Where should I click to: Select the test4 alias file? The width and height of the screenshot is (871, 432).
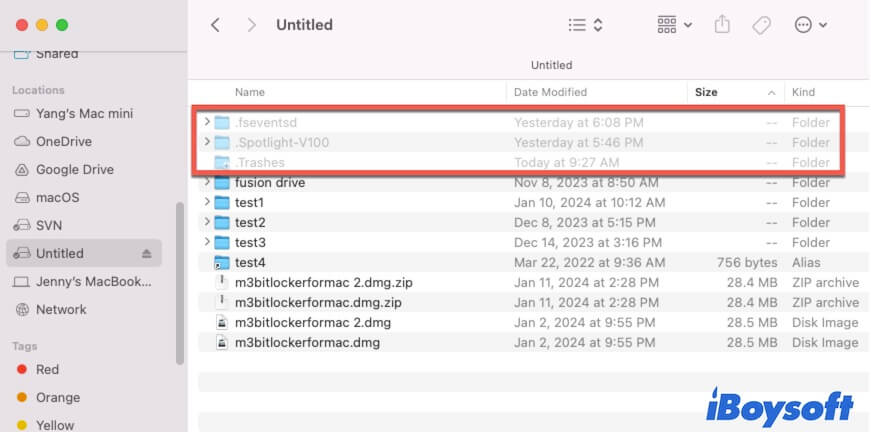pyautogui.click(x=249, y=262)
